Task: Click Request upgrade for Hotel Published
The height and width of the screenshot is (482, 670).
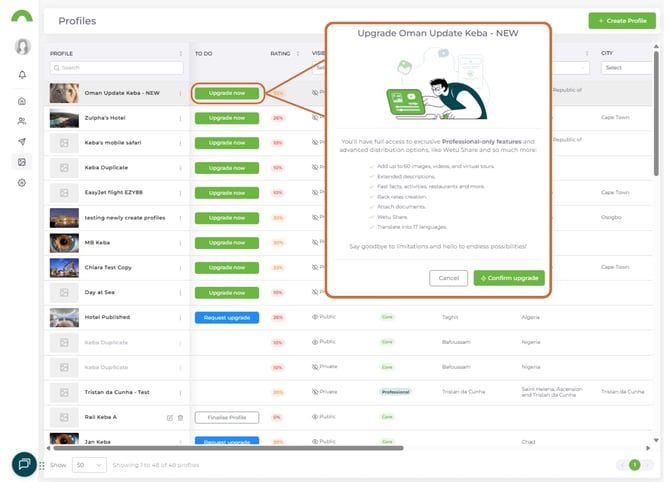Action: 226,317
